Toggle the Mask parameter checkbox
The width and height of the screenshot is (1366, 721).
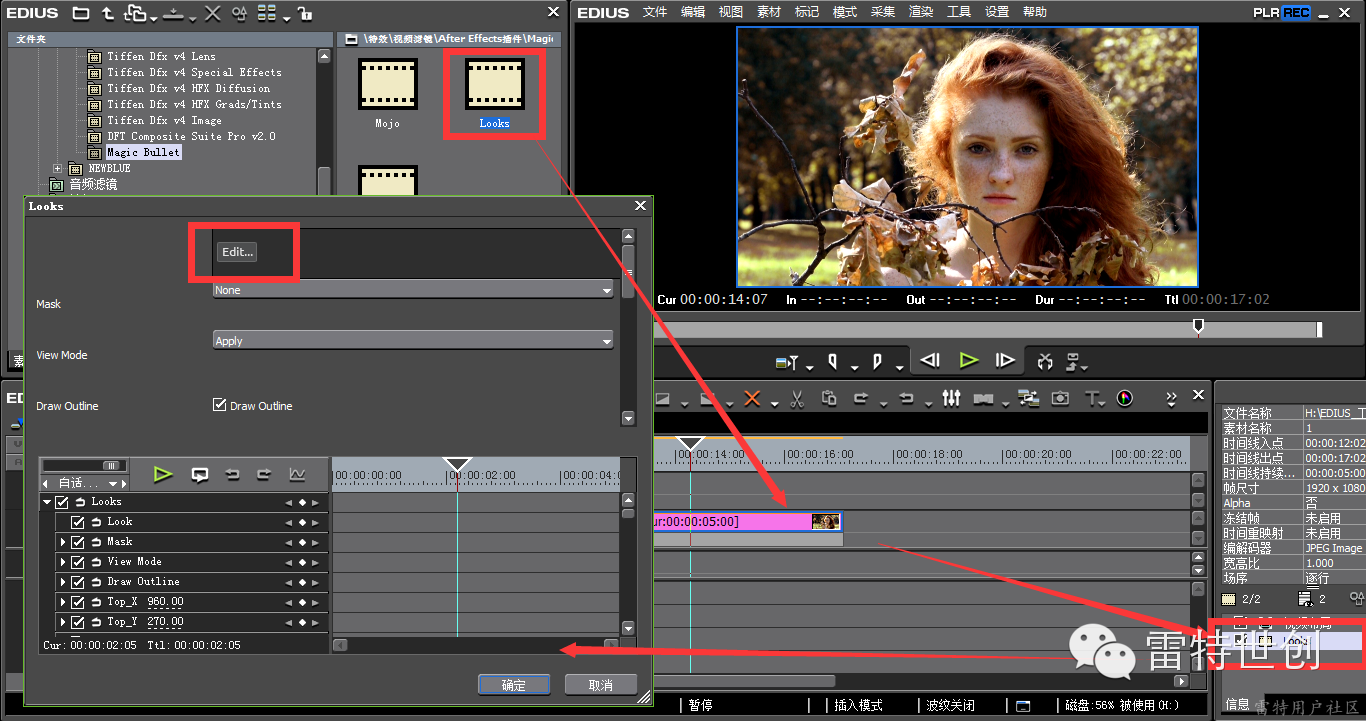[x=78, y=542]
